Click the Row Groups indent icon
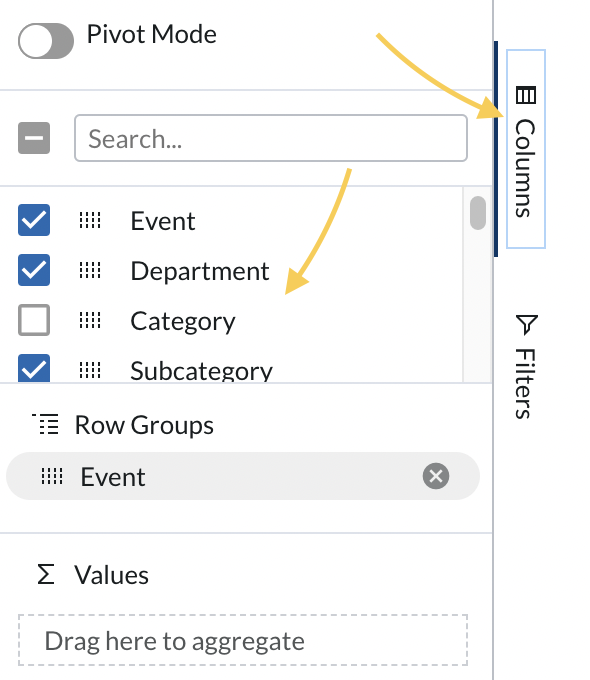 pos(46,424)
